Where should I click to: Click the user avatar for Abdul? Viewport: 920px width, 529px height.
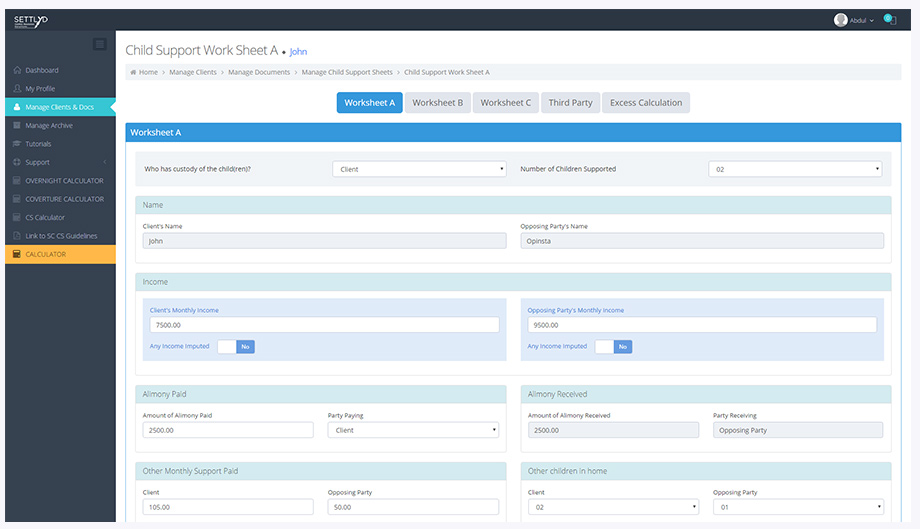840,20
